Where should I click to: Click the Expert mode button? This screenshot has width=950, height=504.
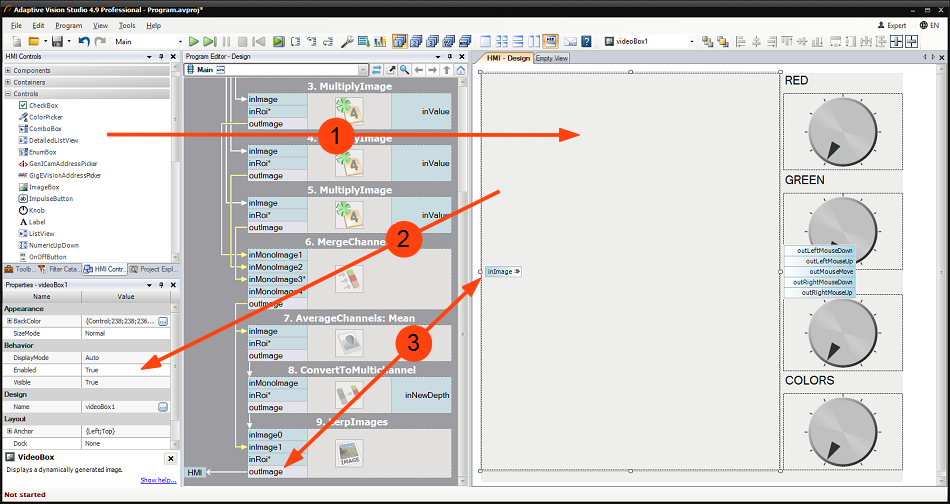coord(891,25)
